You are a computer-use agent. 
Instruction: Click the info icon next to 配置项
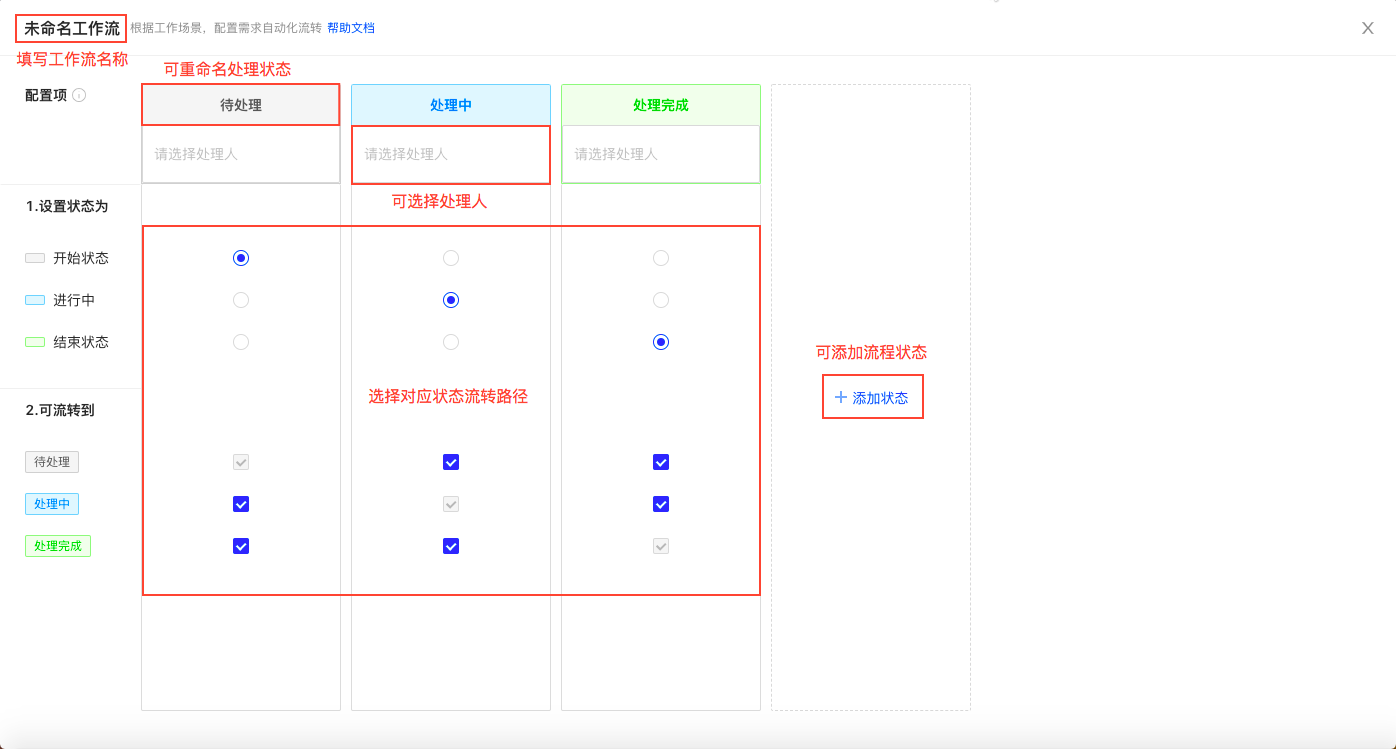[x=79, y=95]
